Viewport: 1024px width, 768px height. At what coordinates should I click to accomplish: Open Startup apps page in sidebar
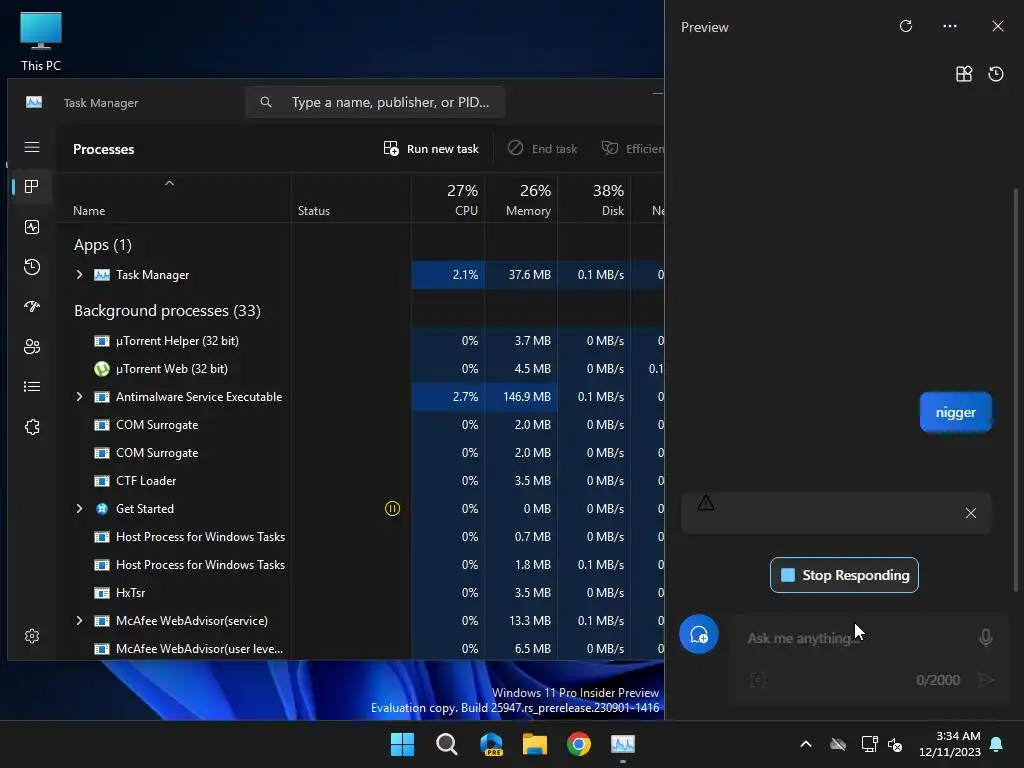coord(31,306)
